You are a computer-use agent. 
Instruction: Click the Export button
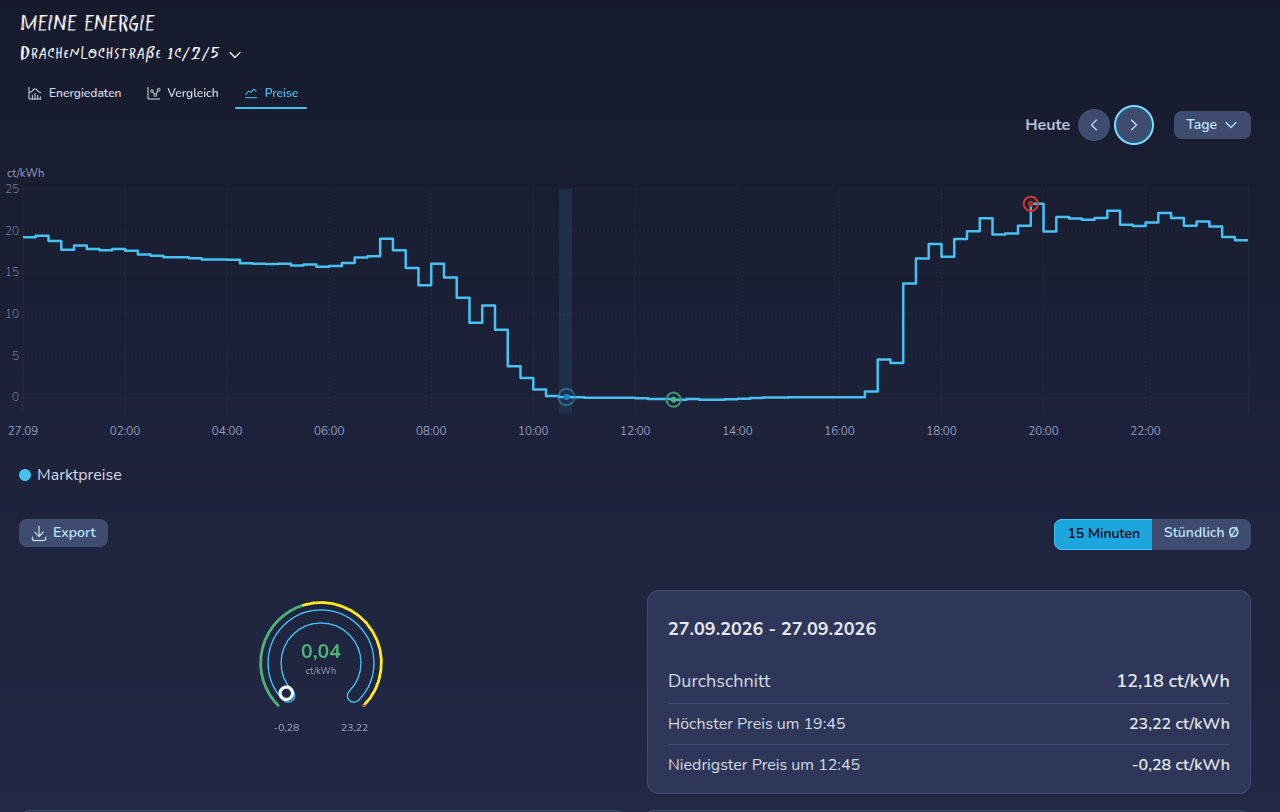click(x=63, y=533)
